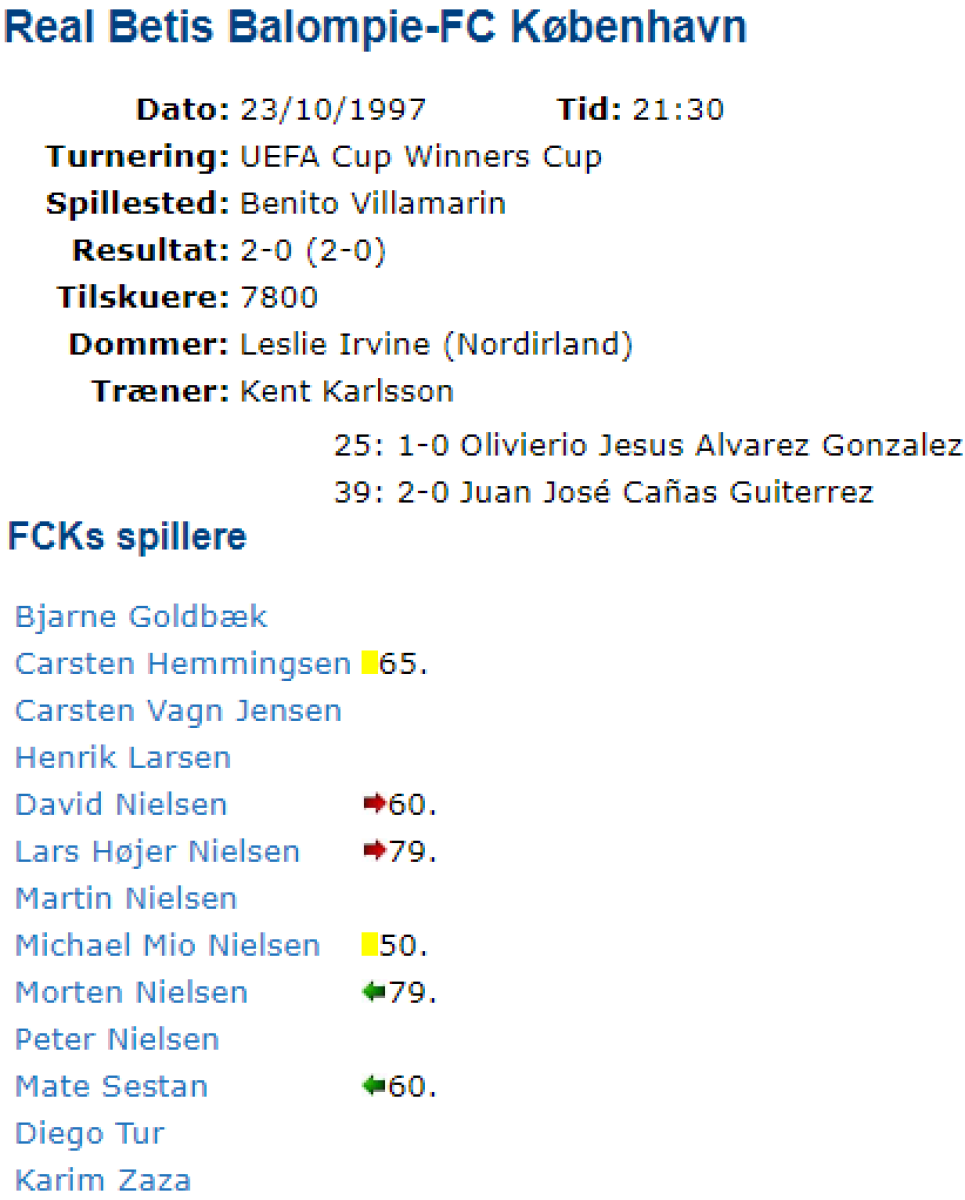Open Bjarne Goldbæk player link
The height and width of the screenshot is (1200, 965).
point(141,616)
